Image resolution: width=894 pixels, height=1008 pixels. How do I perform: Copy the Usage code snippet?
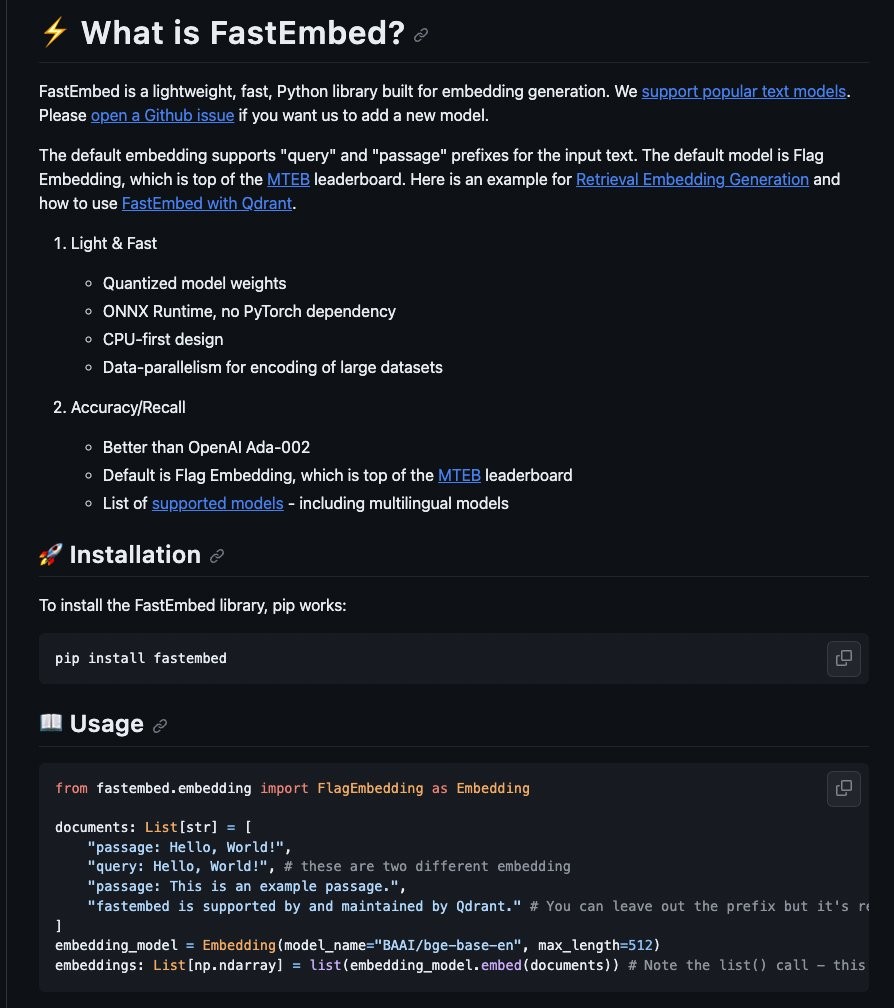(843, 788)
